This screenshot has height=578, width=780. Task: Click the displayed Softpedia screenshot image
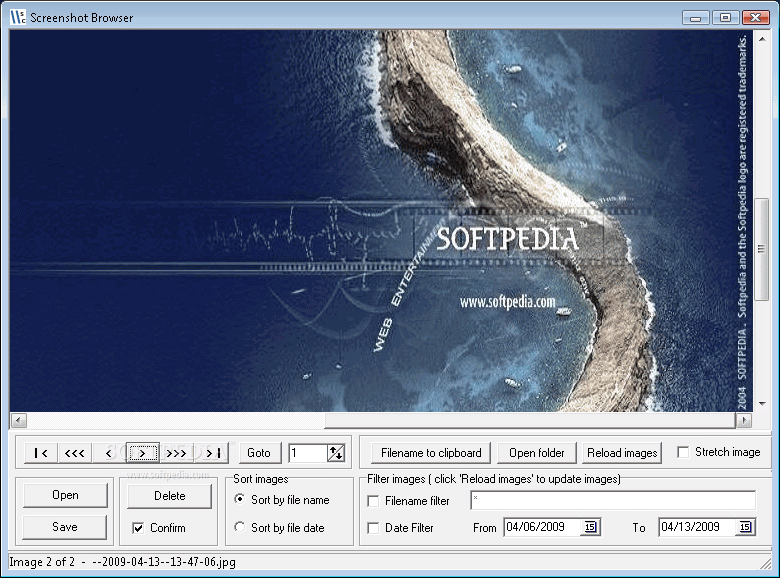[381, 221]
